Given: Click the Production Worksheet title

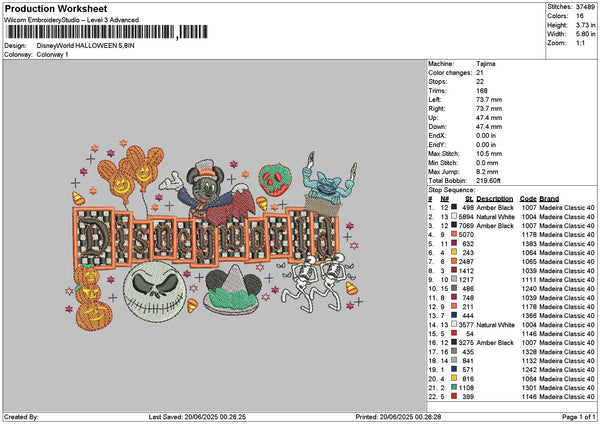Looking at the screenshot, I should 56,8.
